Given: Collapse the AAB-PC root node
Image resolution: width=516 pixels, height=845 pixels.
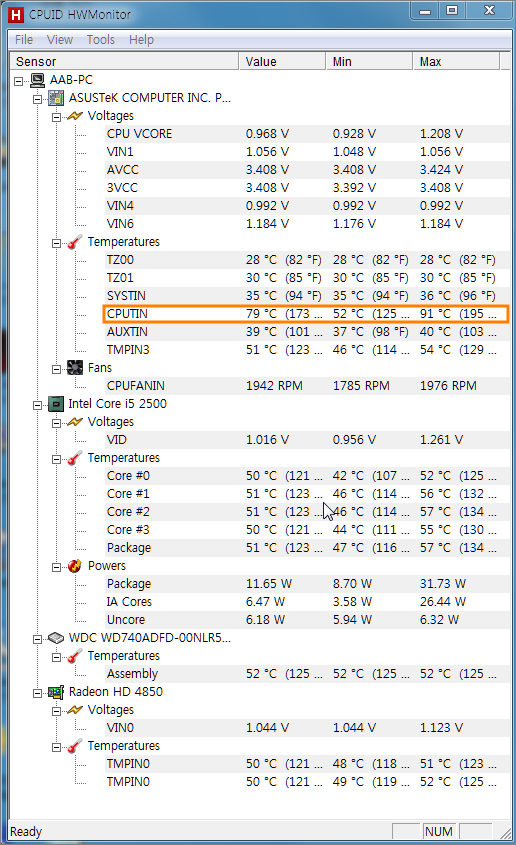Looking at the screenshot, I should coord(18,81).
